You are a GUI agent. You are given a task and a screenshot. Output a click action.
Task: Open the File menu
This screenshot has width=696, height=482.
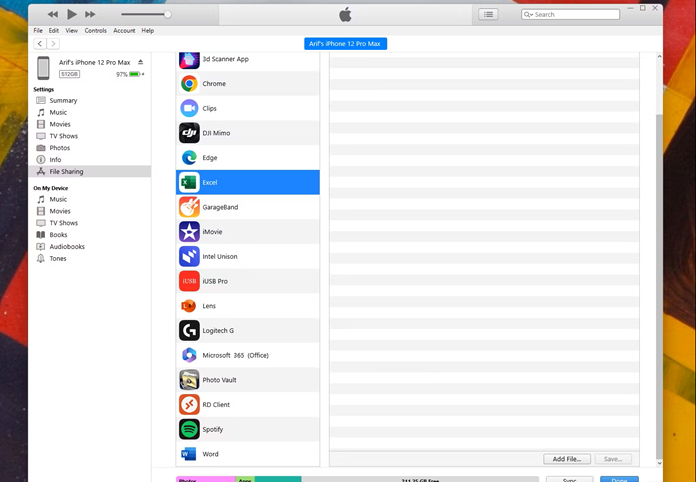pyautogui.click(x=38, y=31)
